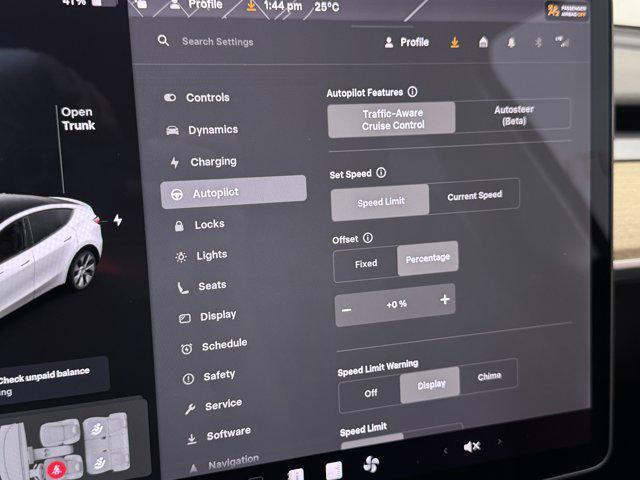Enable Autosteer (Beta) feature

click(512, 115)
